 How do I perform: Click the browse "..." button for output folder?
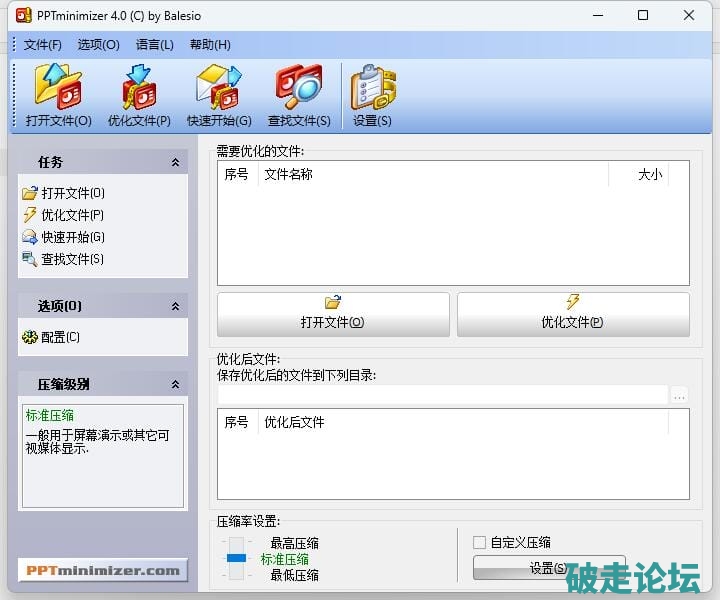[680, 395]
